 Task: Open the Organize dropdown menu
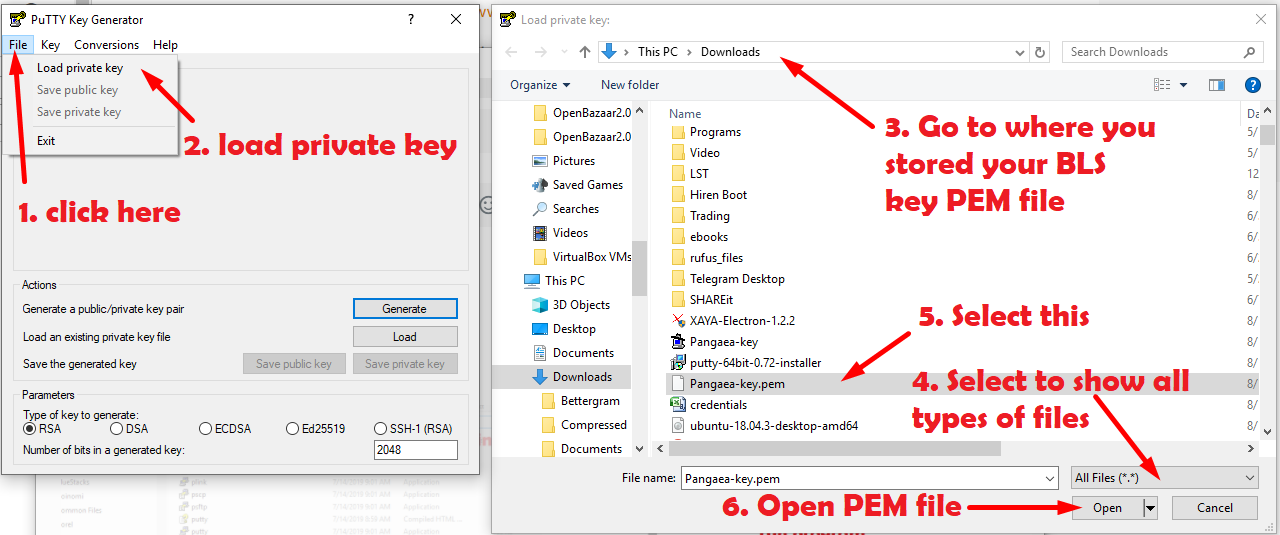point(540,85)
